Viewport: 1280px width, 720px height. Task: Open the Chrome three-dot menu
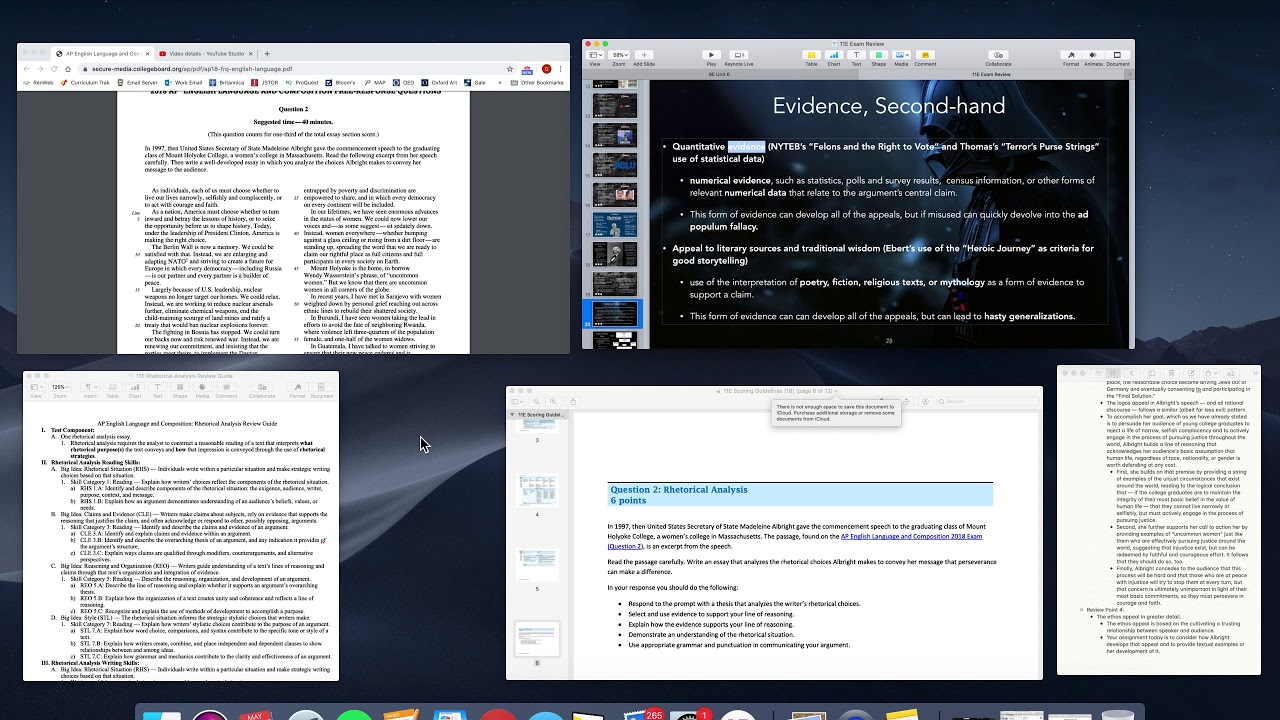(561, 69)
